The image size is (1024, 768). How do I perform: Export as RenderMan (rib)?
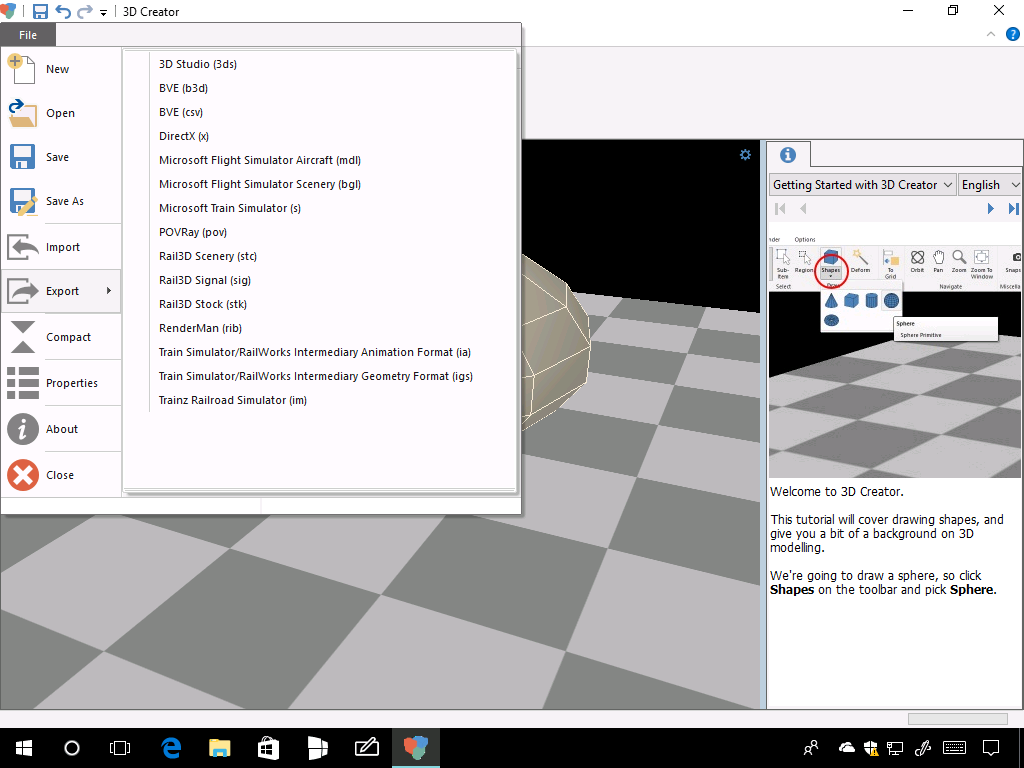[x=200, y=328]
